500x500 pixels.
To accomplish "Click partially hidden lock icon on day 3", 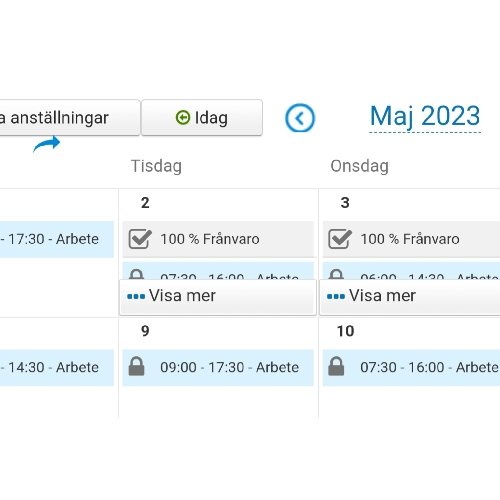I will (x=336, y=274).
